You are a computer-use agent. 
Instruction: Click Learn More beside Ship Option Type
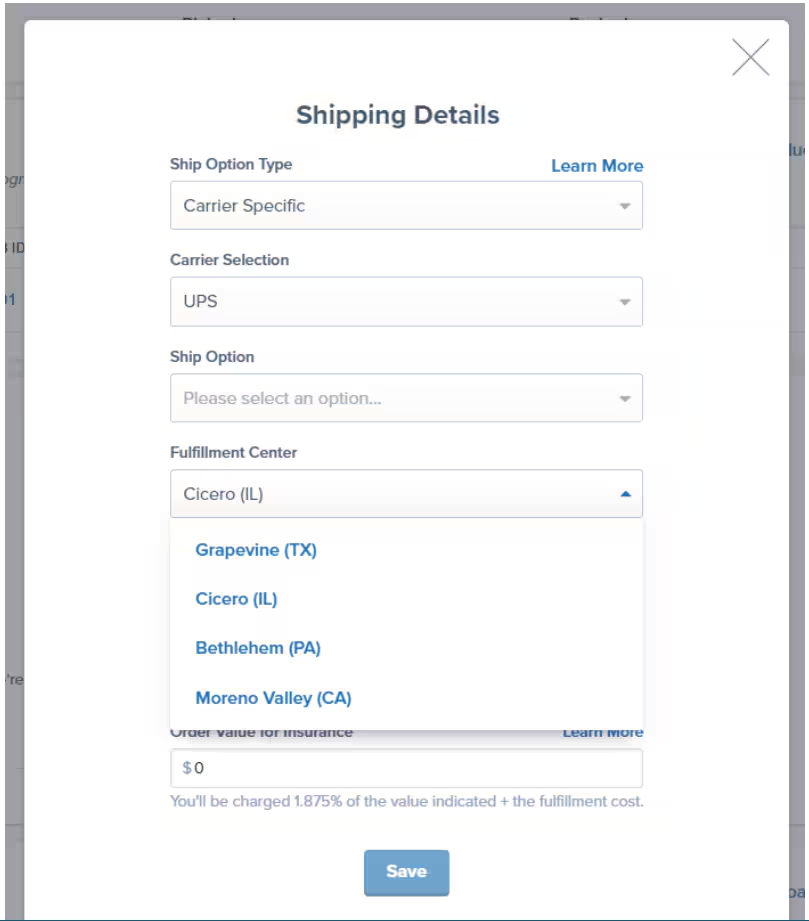tap(597, 166)
